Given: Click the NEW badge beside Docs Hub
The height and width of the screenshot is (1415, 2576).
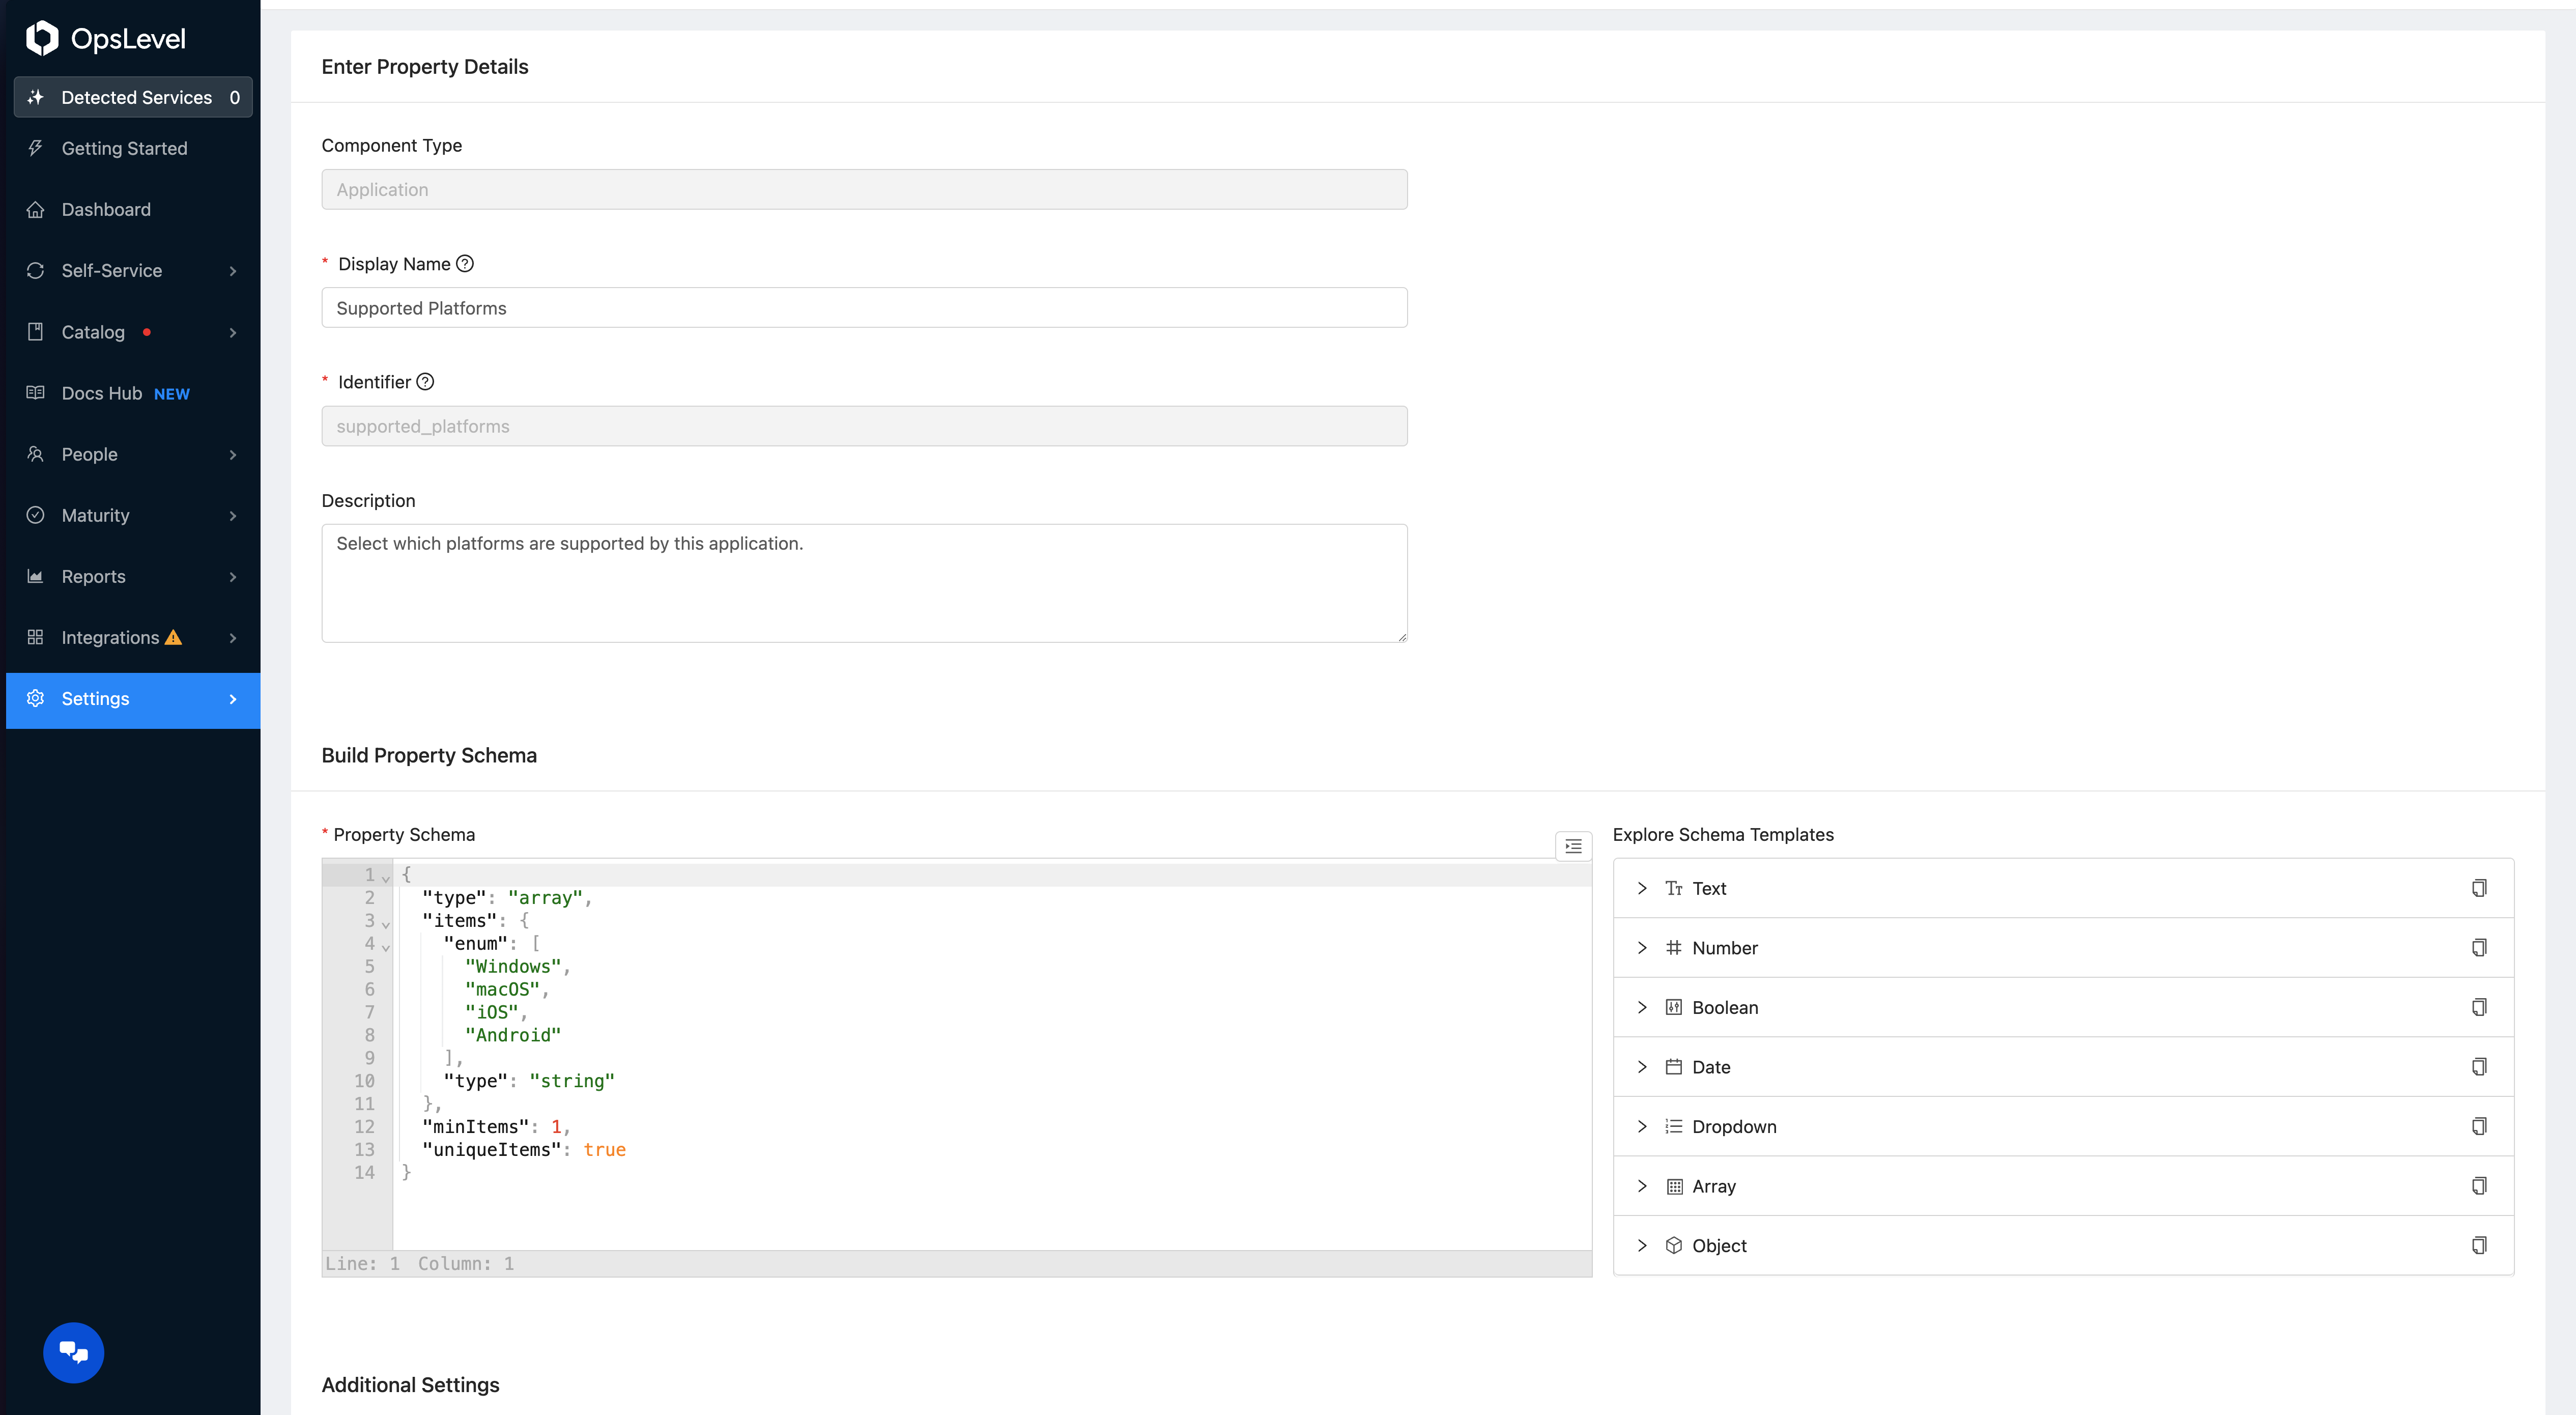Looking at the screenshot, I should pos(172,394).
